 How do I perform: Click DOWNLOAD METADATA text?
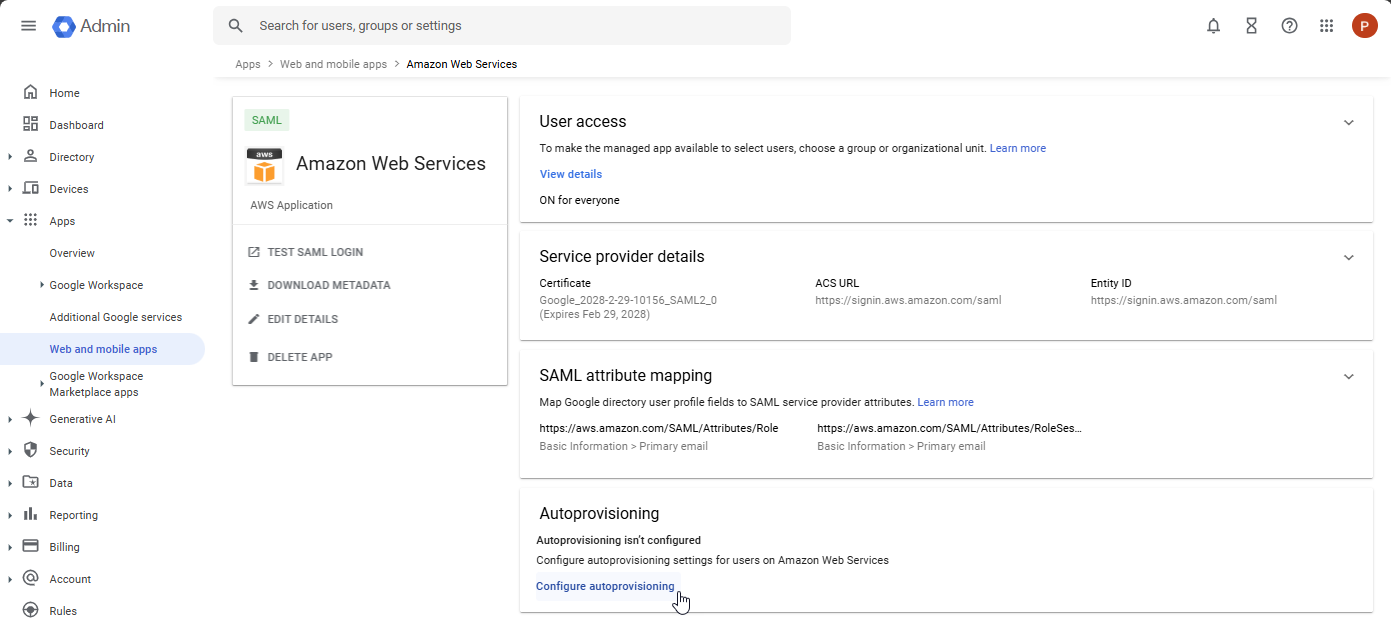tap(329, 285)
